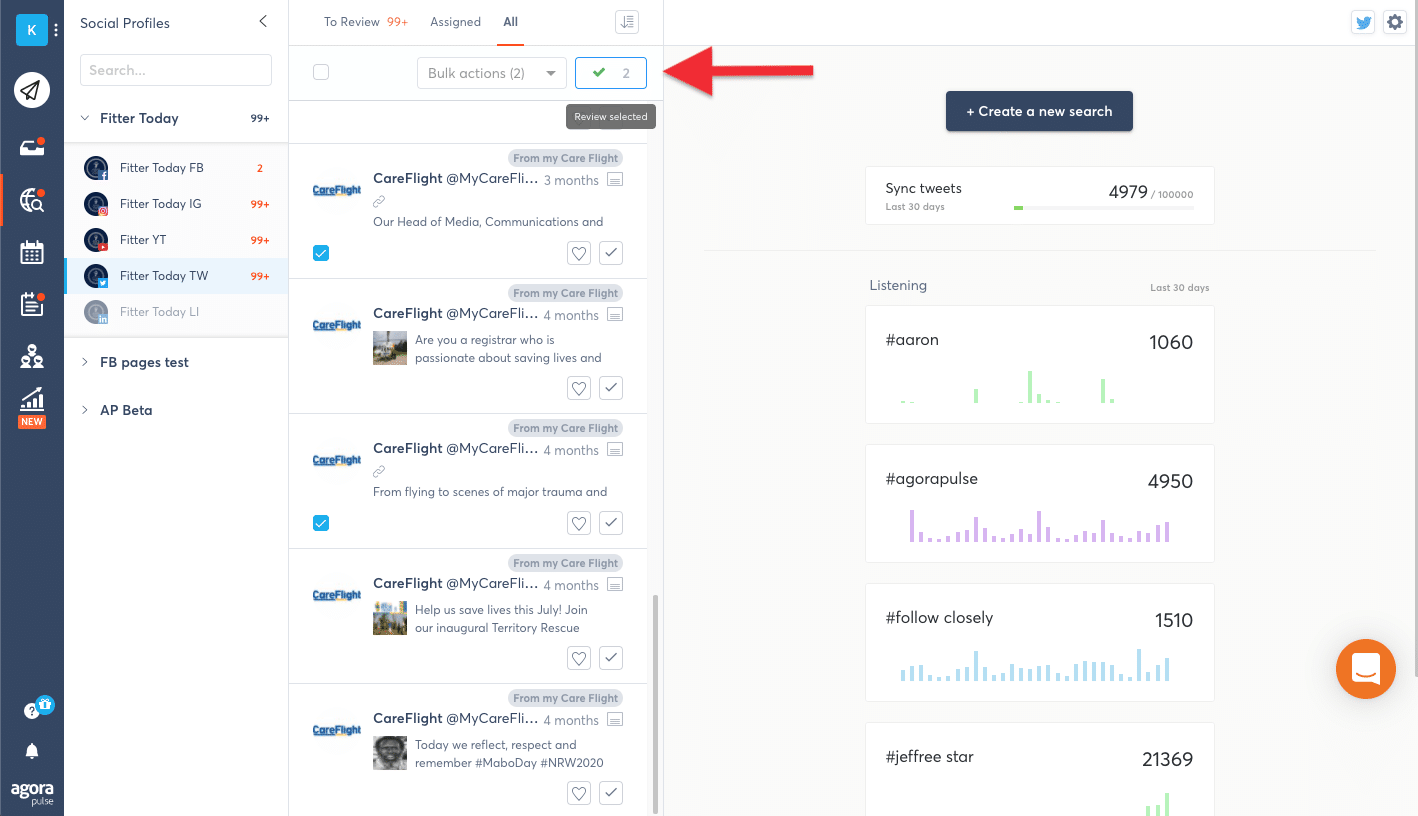The image size is (1418, 816).
Task: Open the inbox tray icon in sidebar
Action: [x=31, y=148]
